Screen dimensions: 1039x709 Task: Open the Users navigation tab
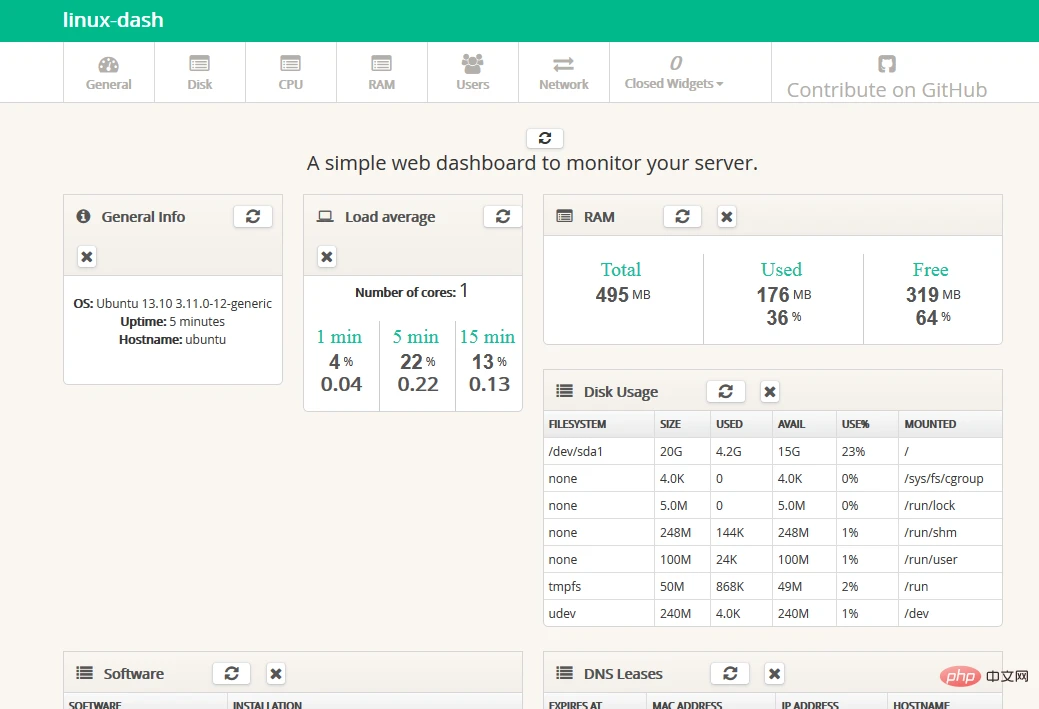tap(472, 73)
